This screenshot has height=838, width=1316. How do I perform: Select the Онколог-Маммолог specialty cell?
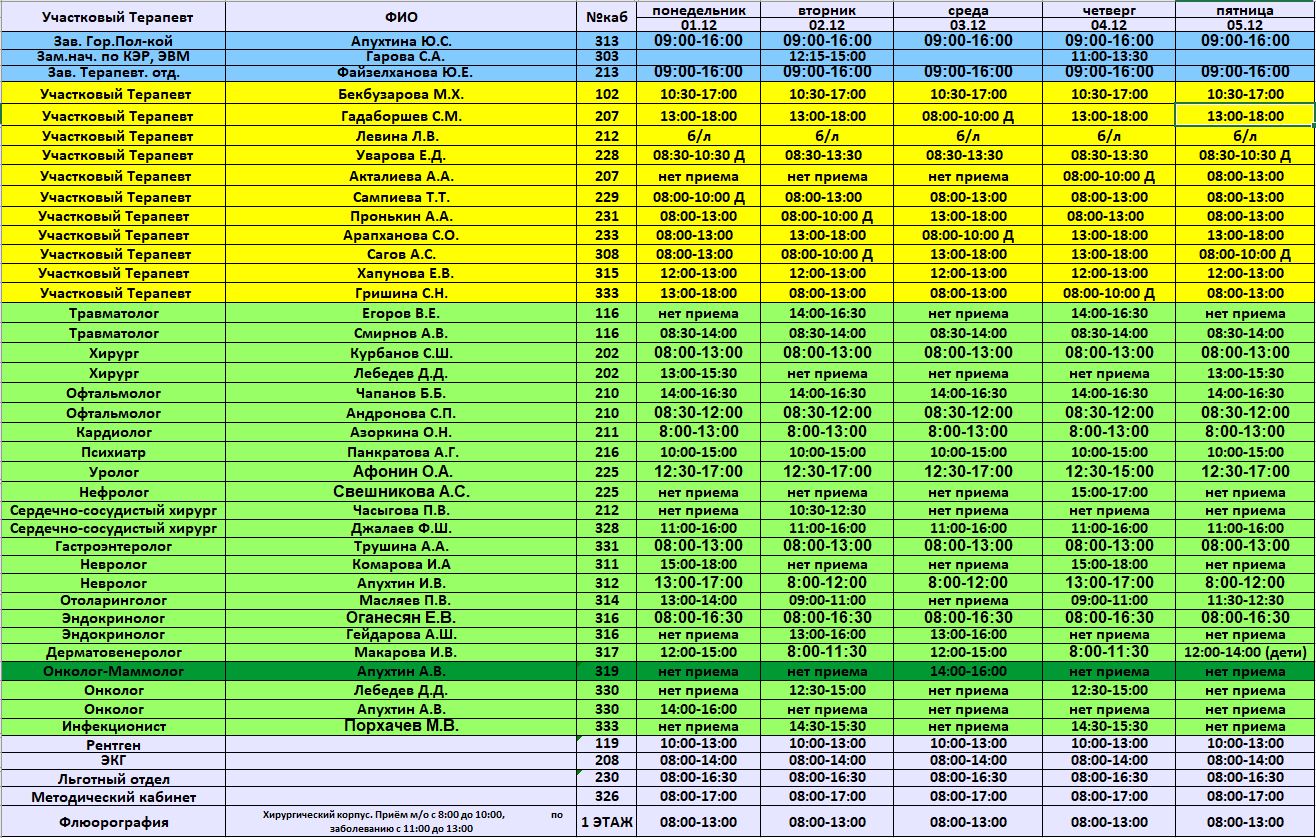(113, 671)
